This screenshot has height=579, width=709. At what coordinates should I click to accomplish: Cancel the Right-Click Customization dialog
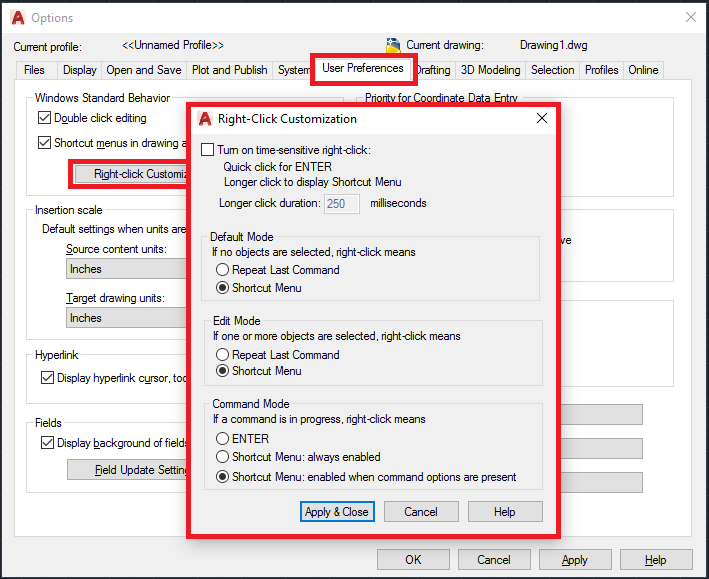421,512
